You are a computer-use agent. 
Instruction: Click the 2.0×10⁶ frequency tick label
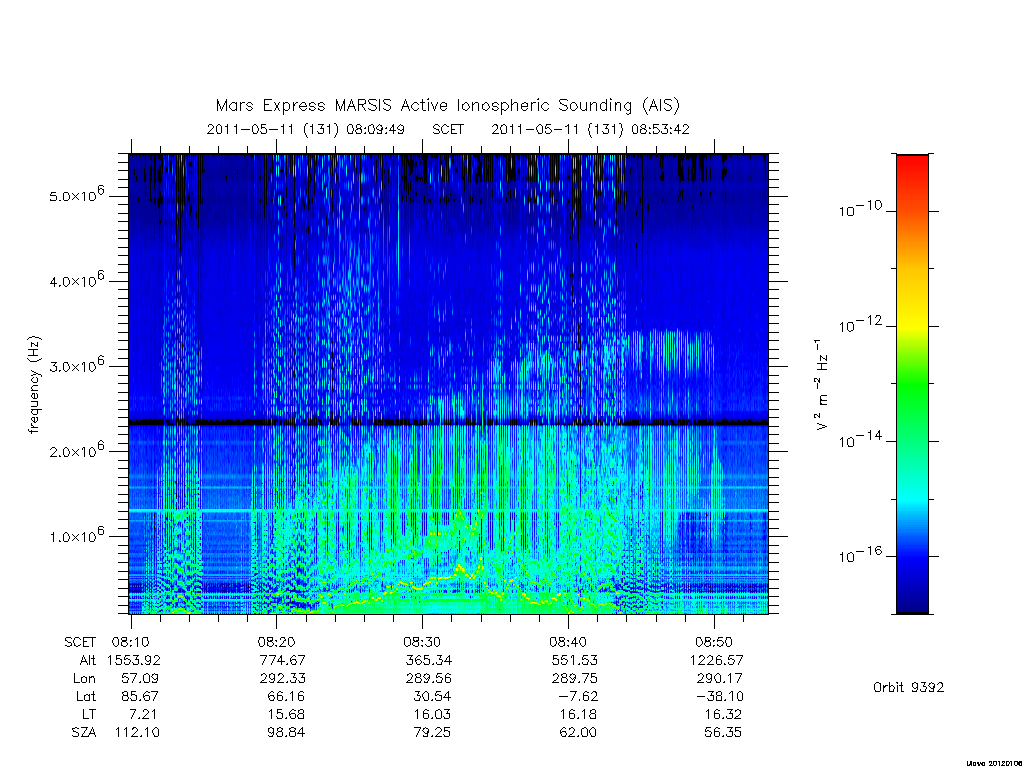point(76,451)
